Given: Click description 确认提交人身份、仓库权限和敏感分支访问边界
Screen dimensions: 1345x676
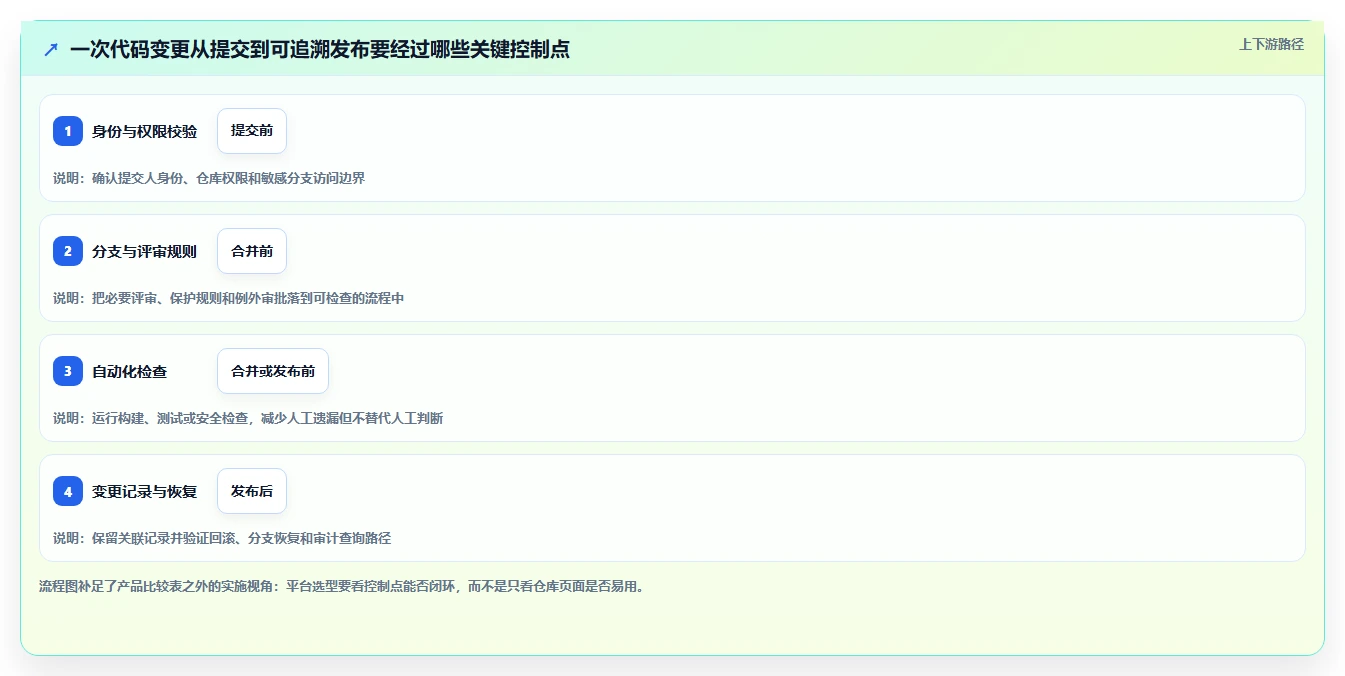Looking at the screenshot, I should (228, 178).
